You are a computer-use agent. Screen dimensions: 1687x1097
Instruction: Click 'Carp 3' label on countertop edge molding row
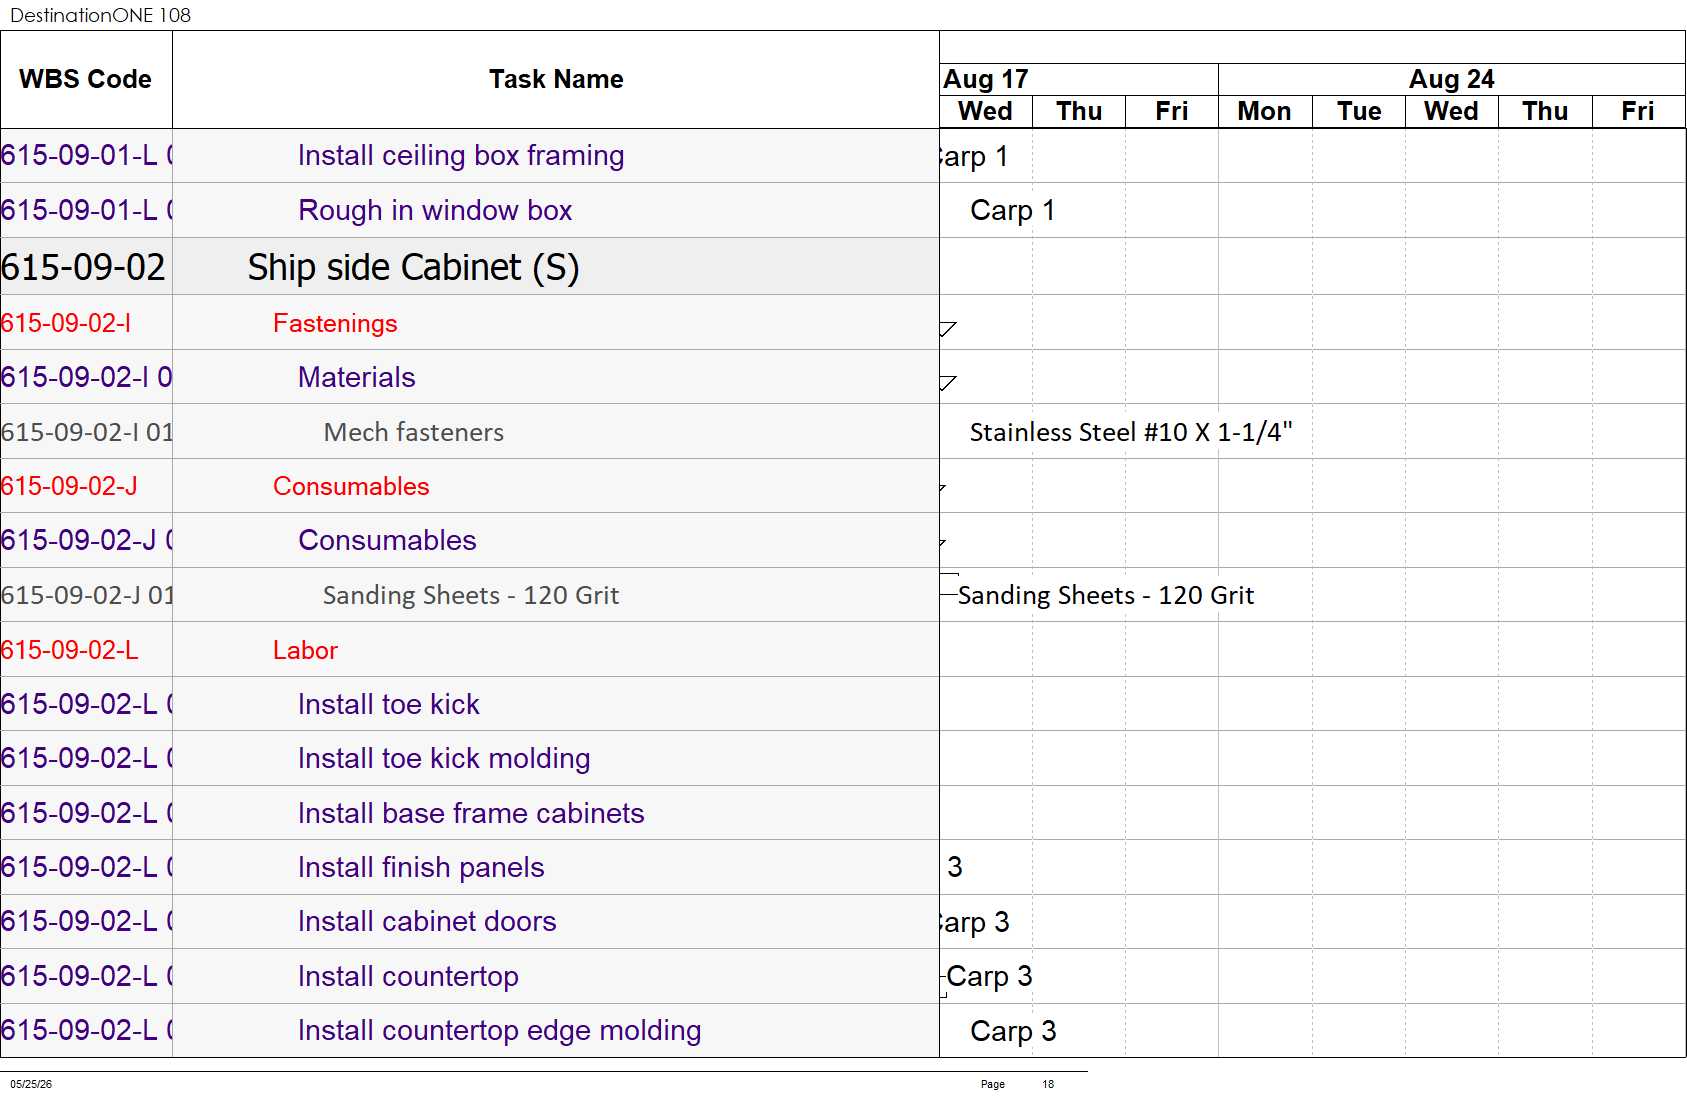pos(1013,1031)
